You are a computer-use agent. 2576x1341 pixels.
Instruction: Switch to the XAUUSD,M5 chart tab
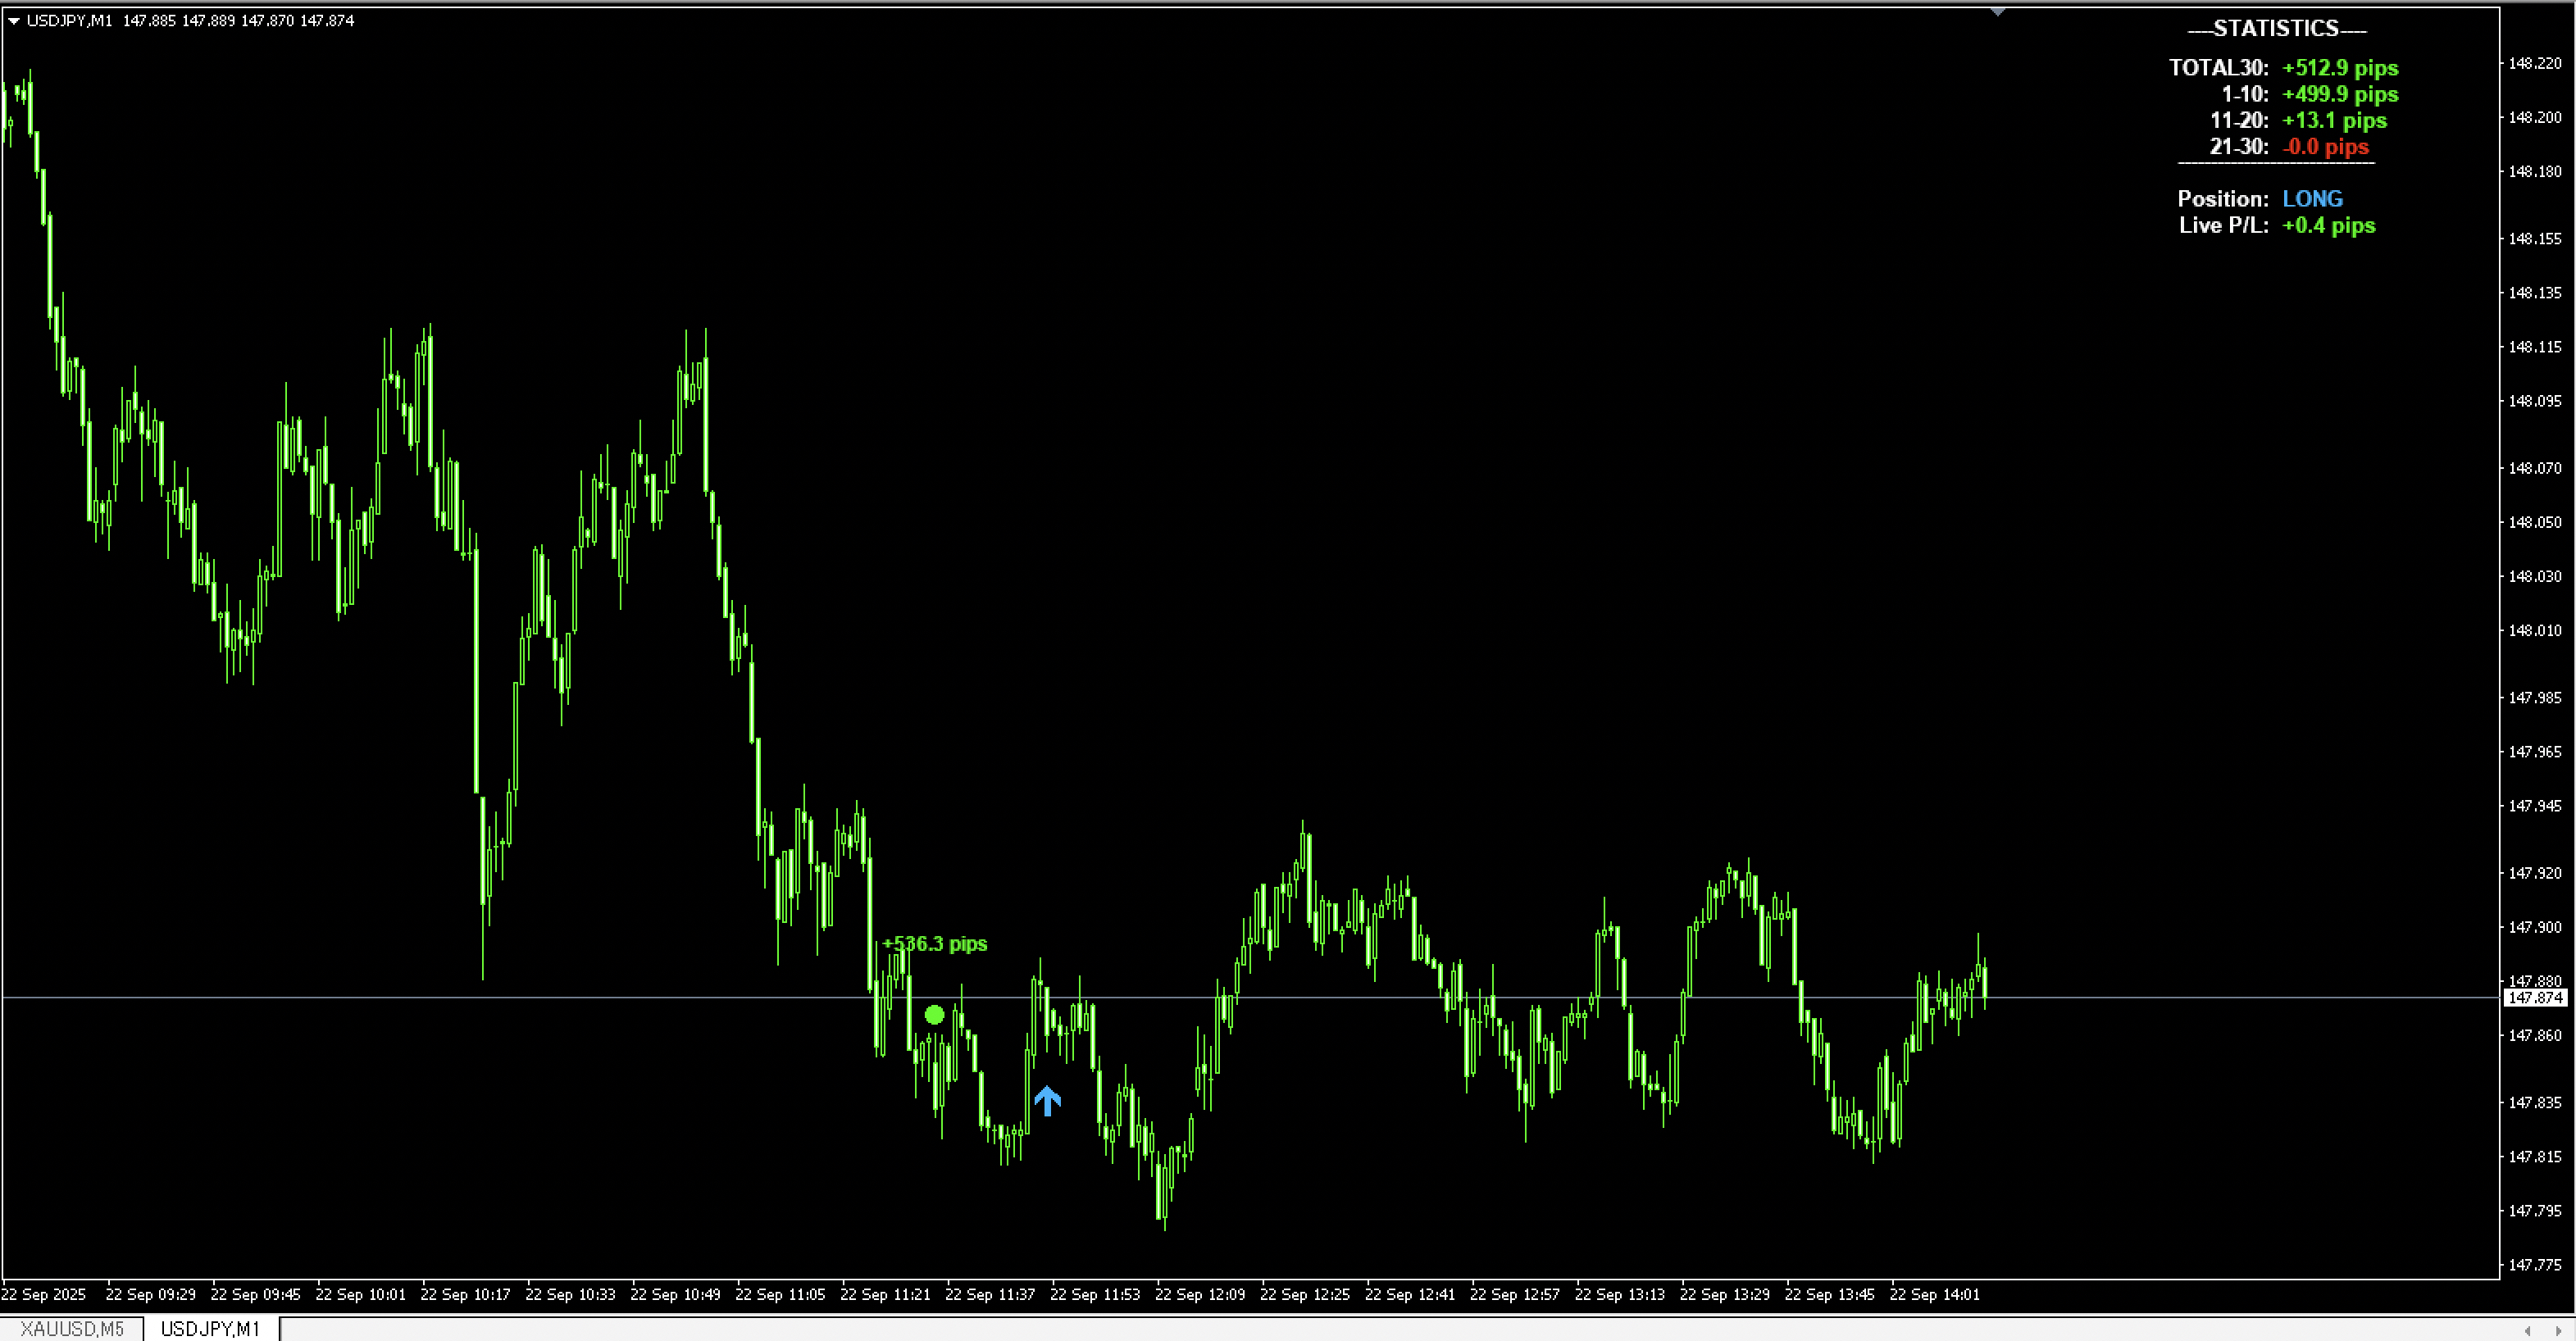[72, 1328]
